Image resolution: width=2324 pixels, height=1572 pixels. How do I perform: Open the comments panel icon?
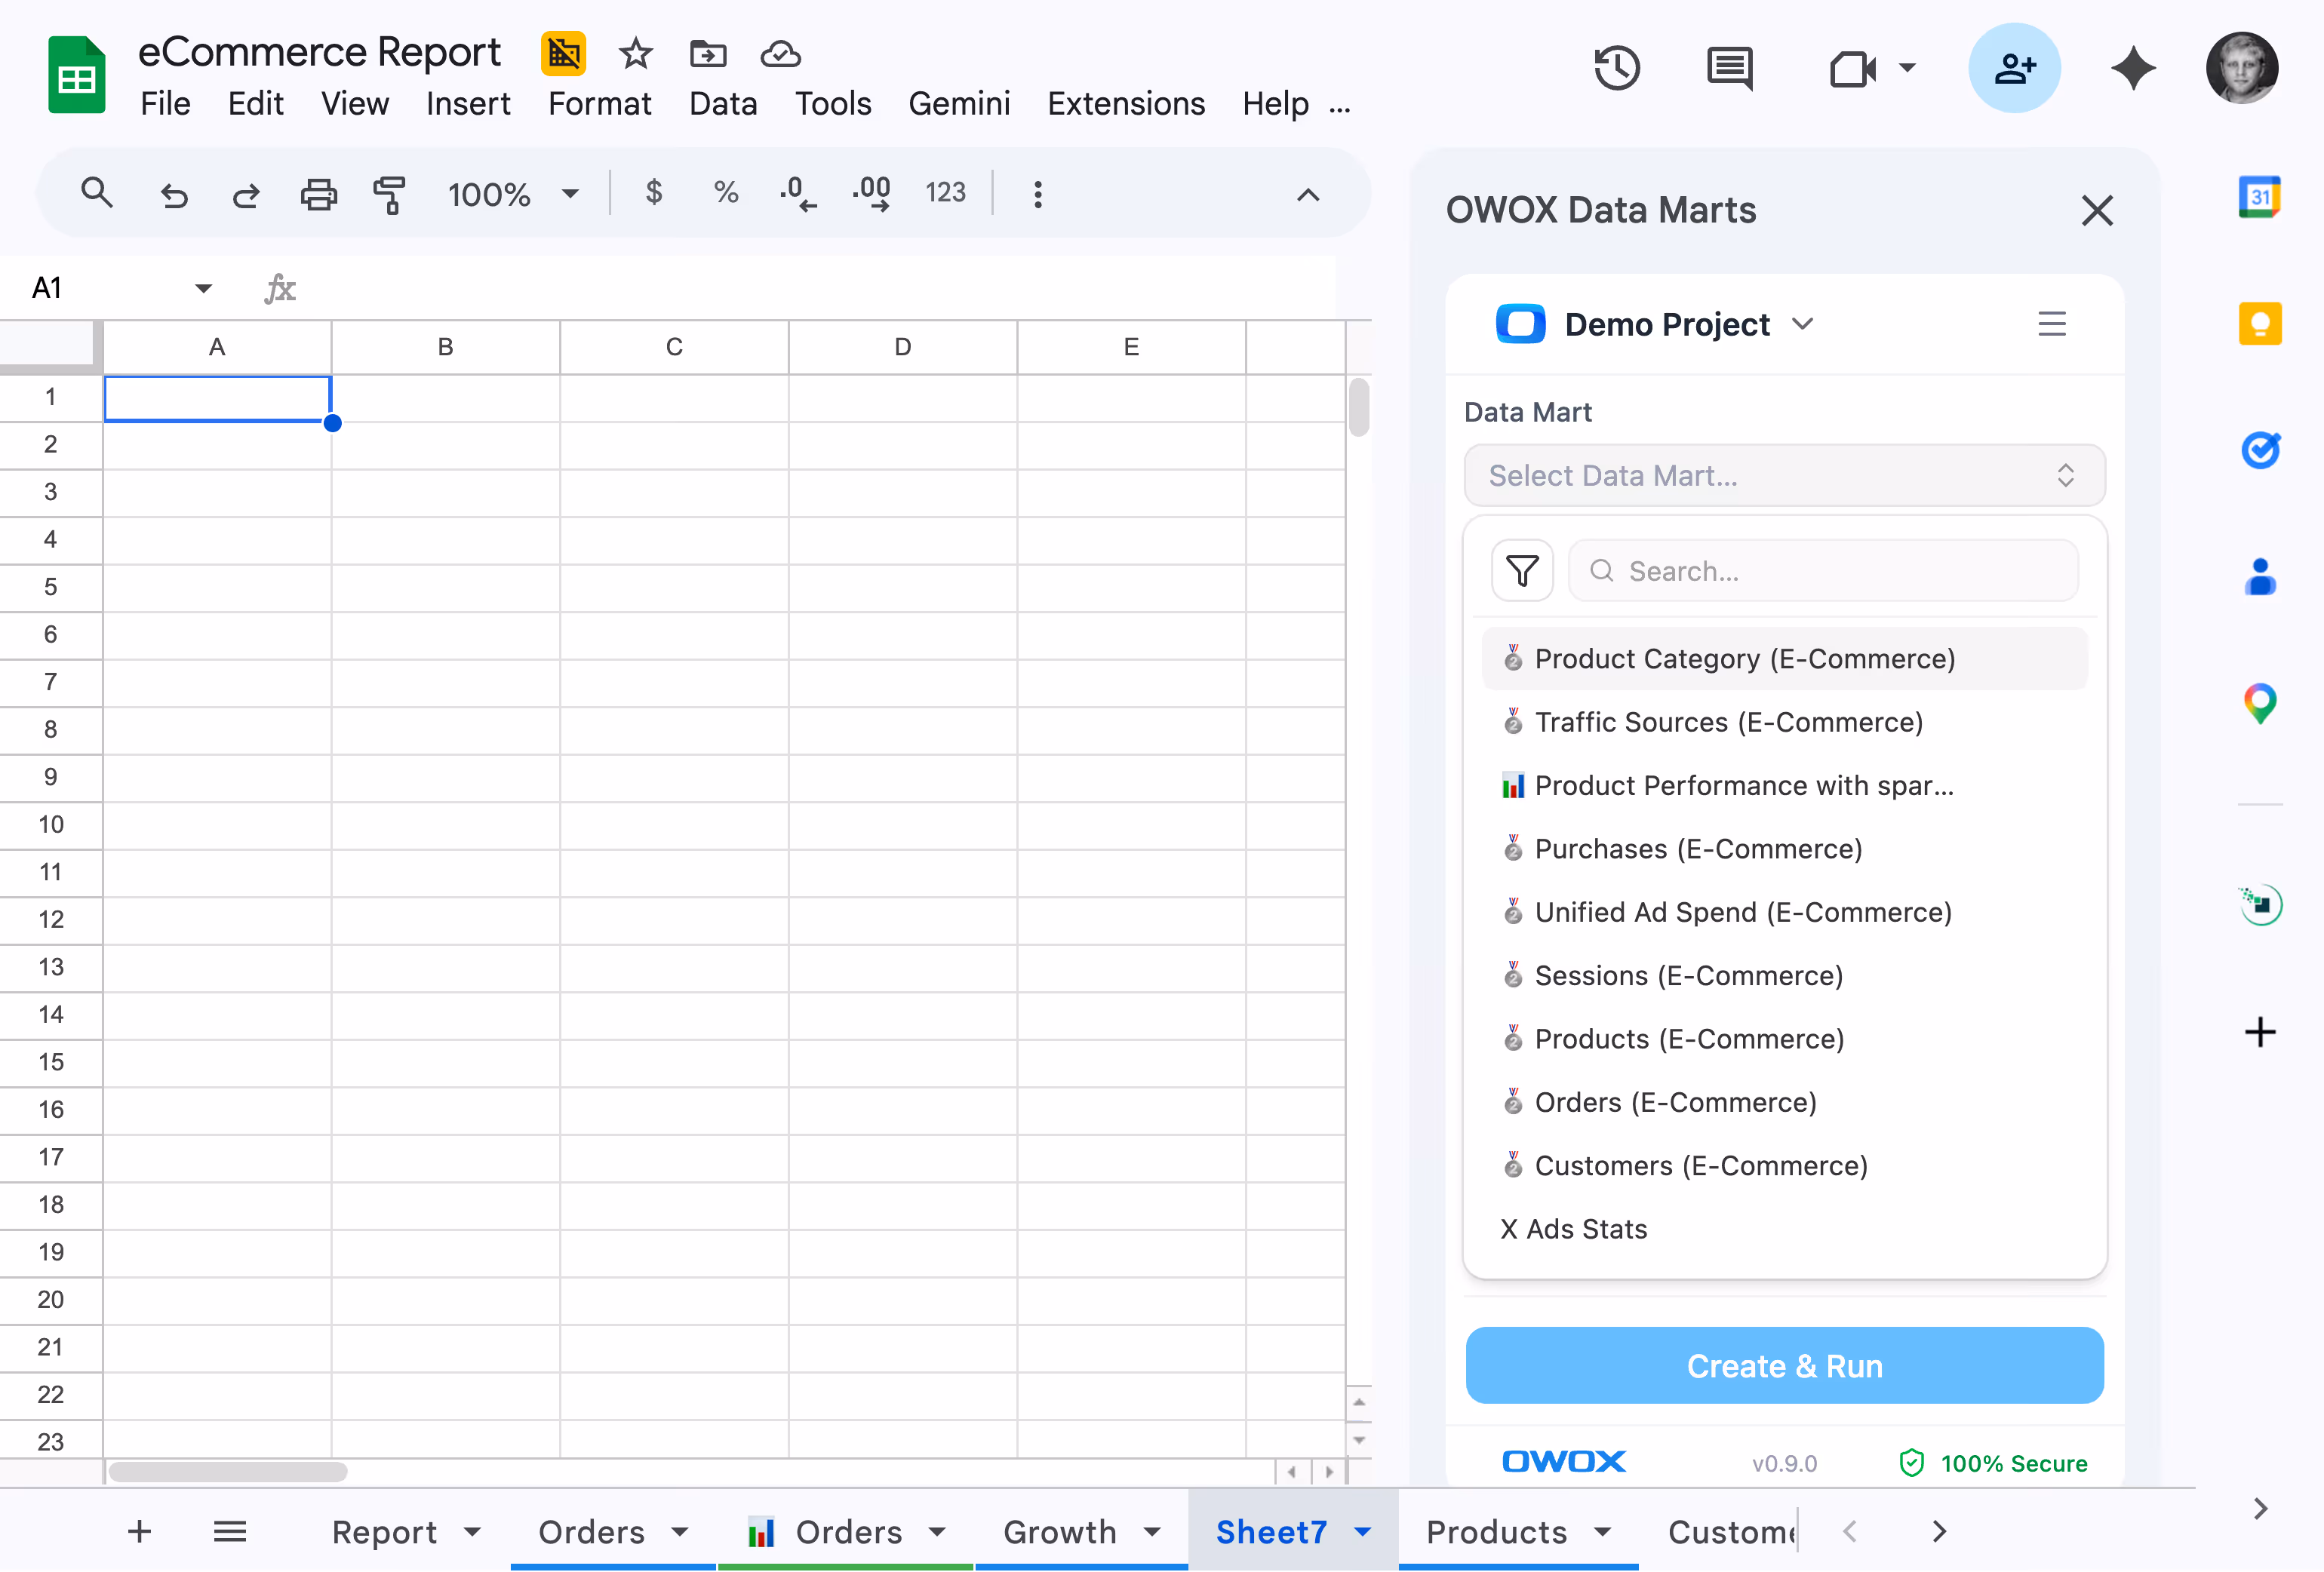click(x=1730, y=68)
